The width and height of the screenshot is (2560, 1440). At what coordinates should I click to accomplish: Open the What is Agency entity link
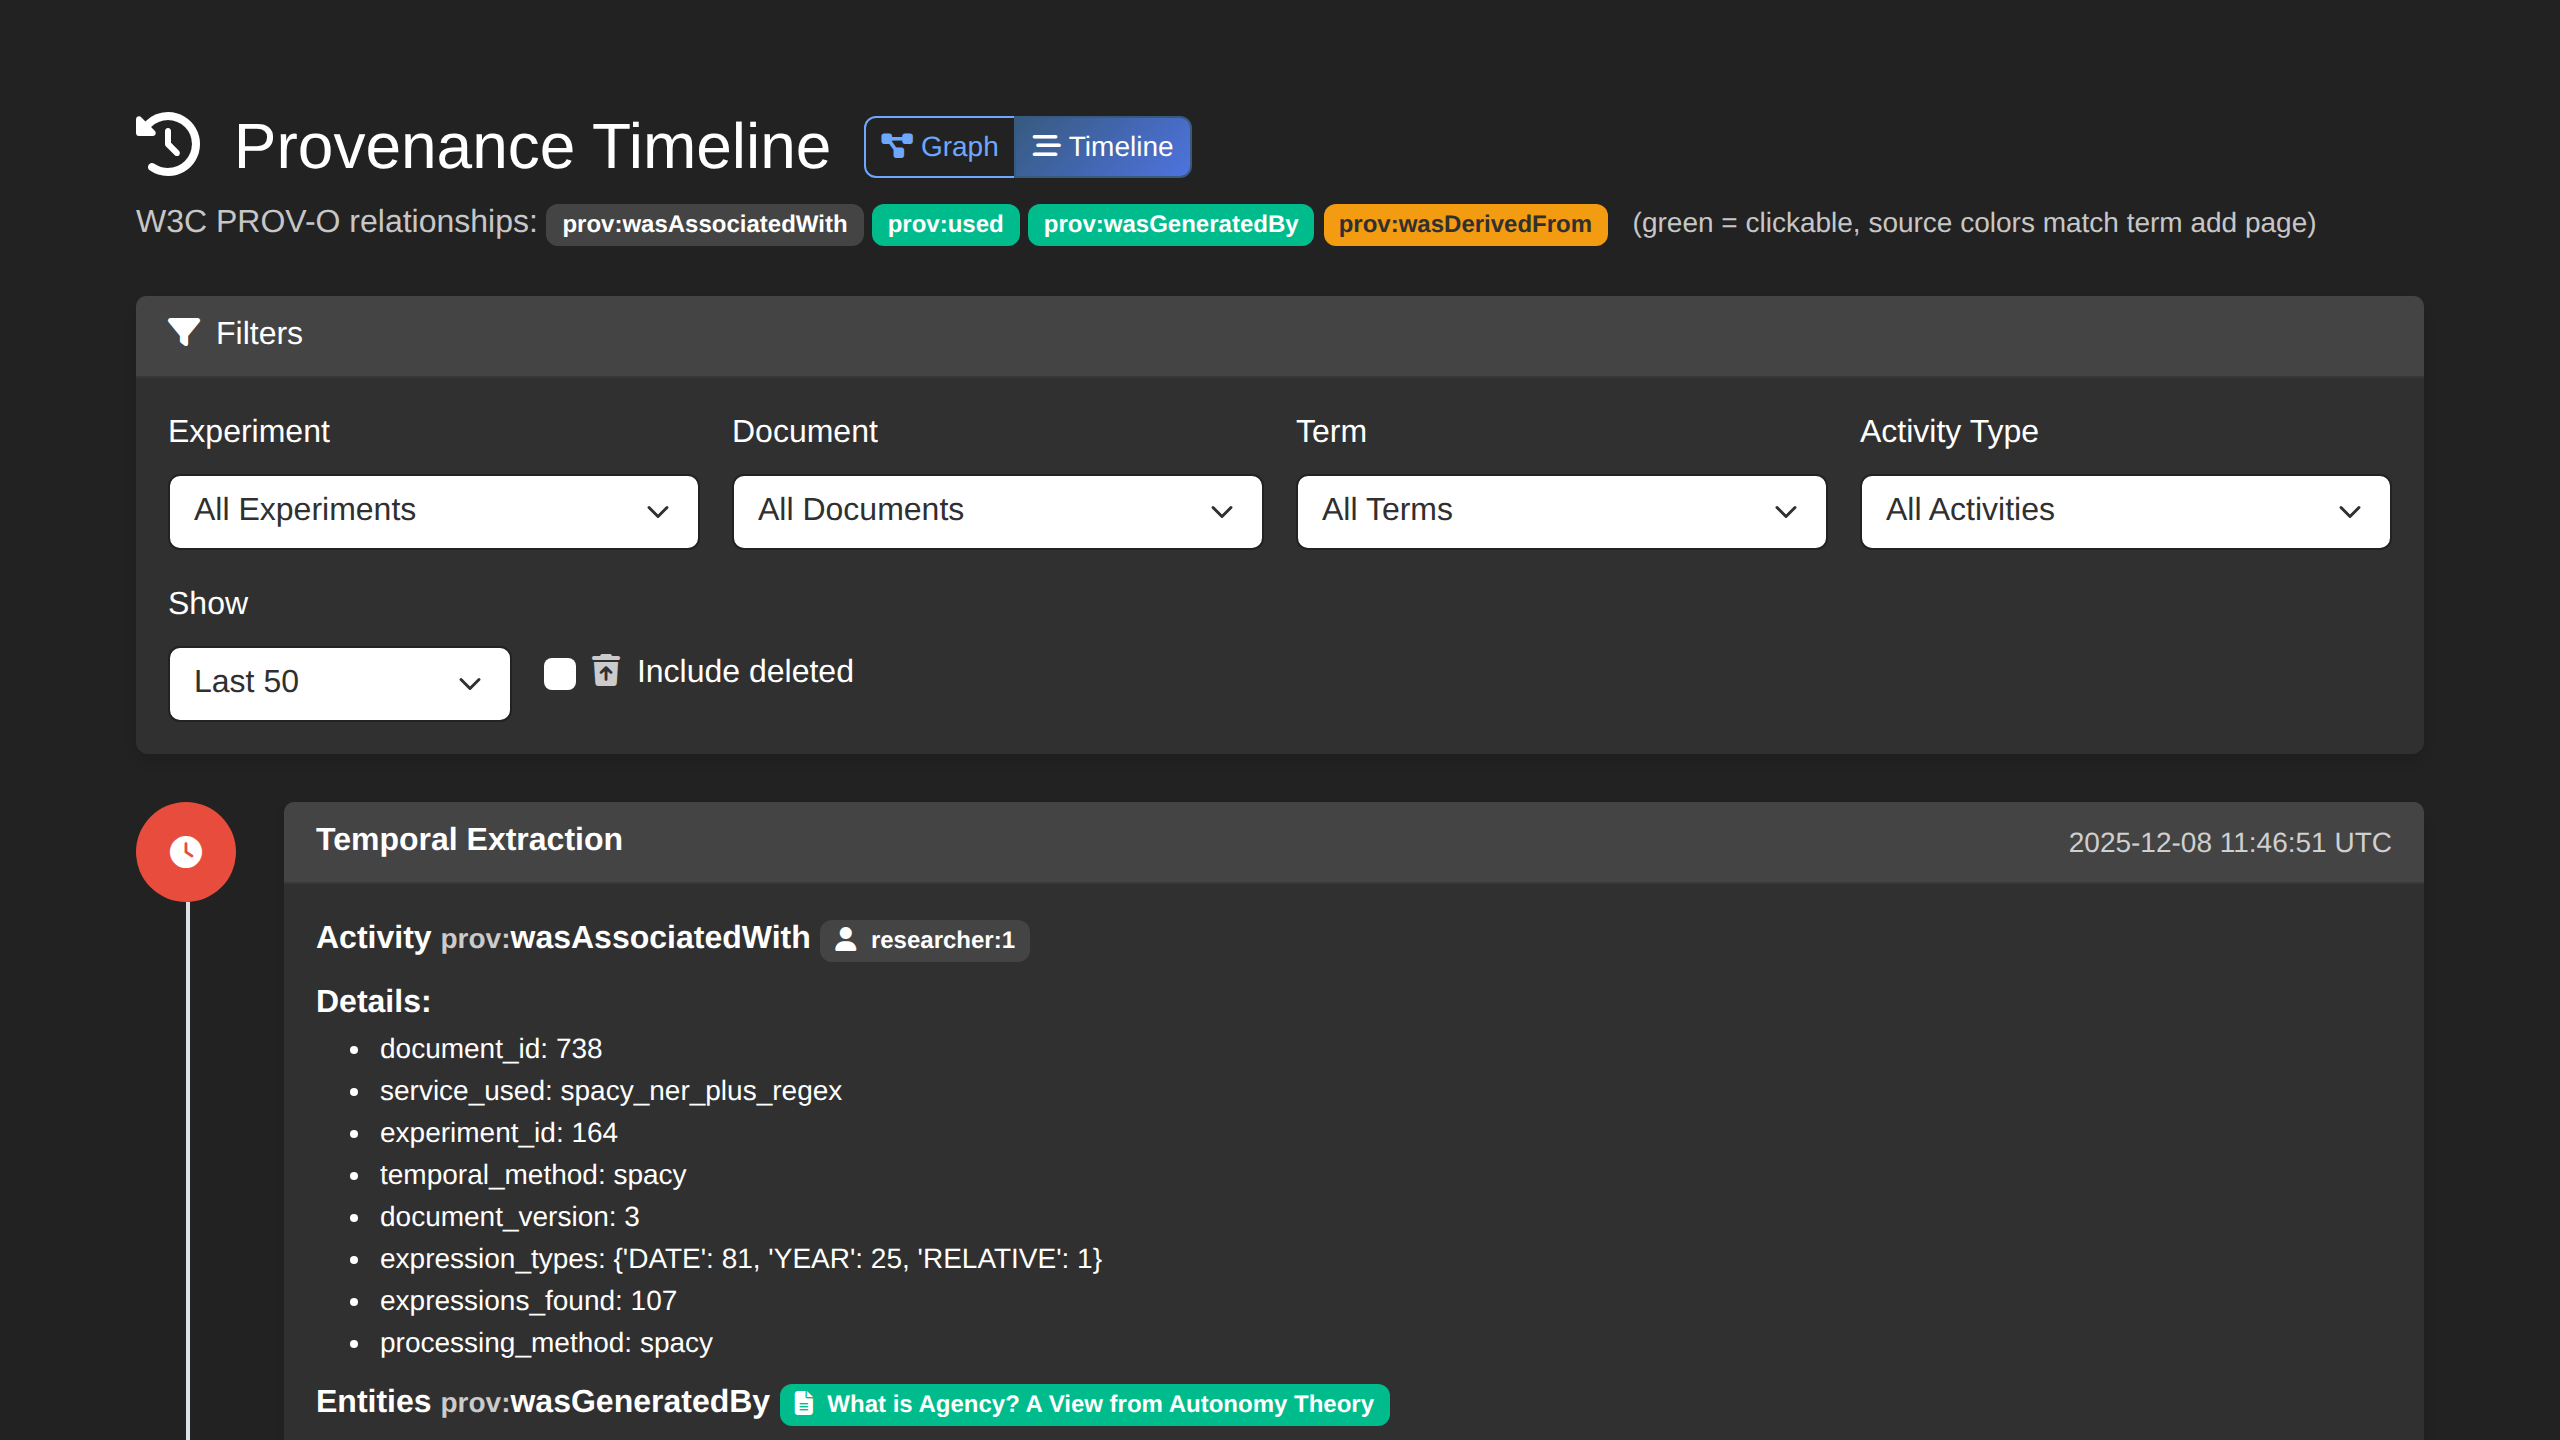1083,1404
